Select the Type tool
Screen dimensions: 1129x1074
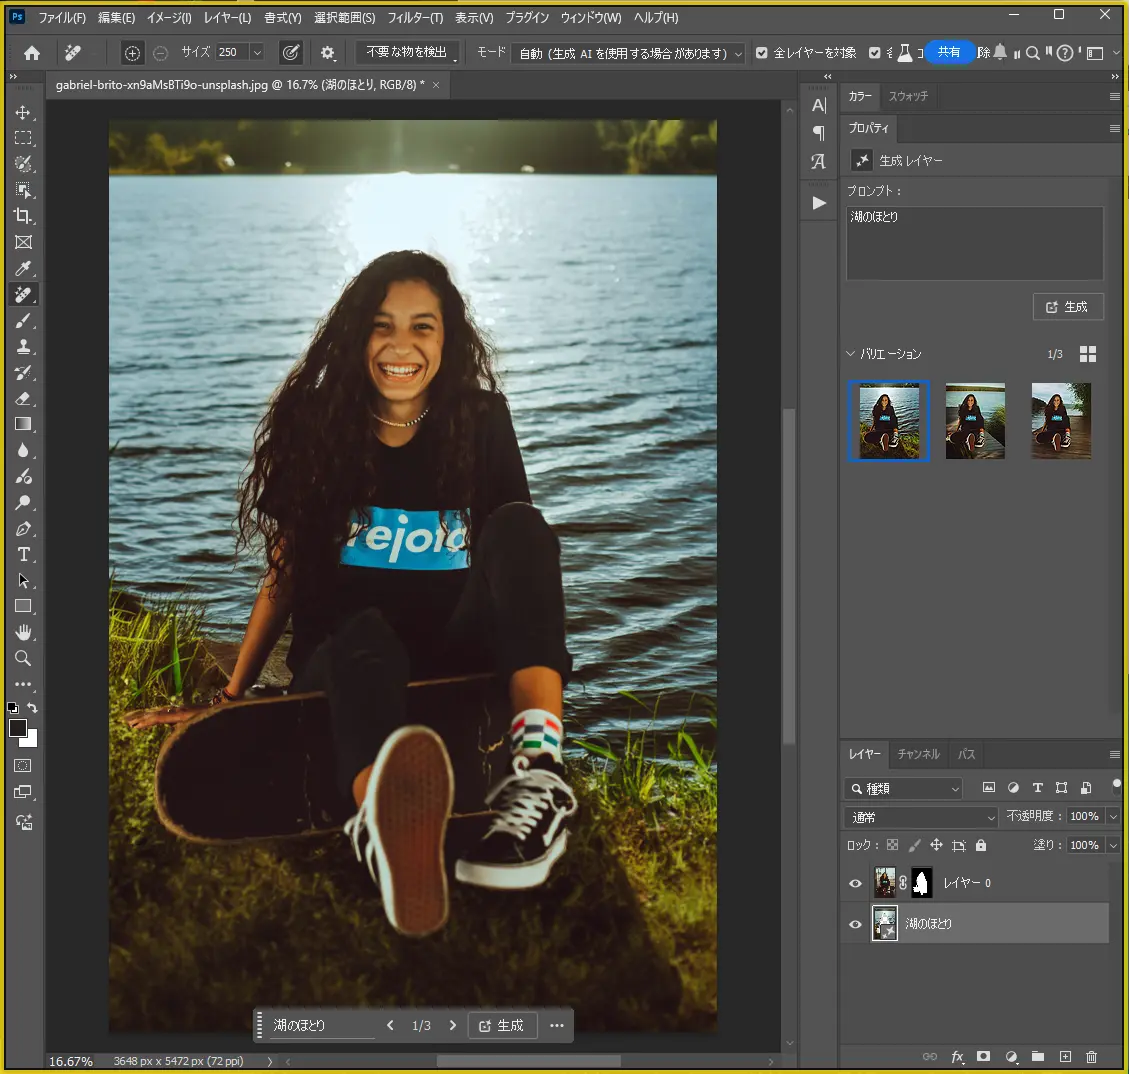23,554
